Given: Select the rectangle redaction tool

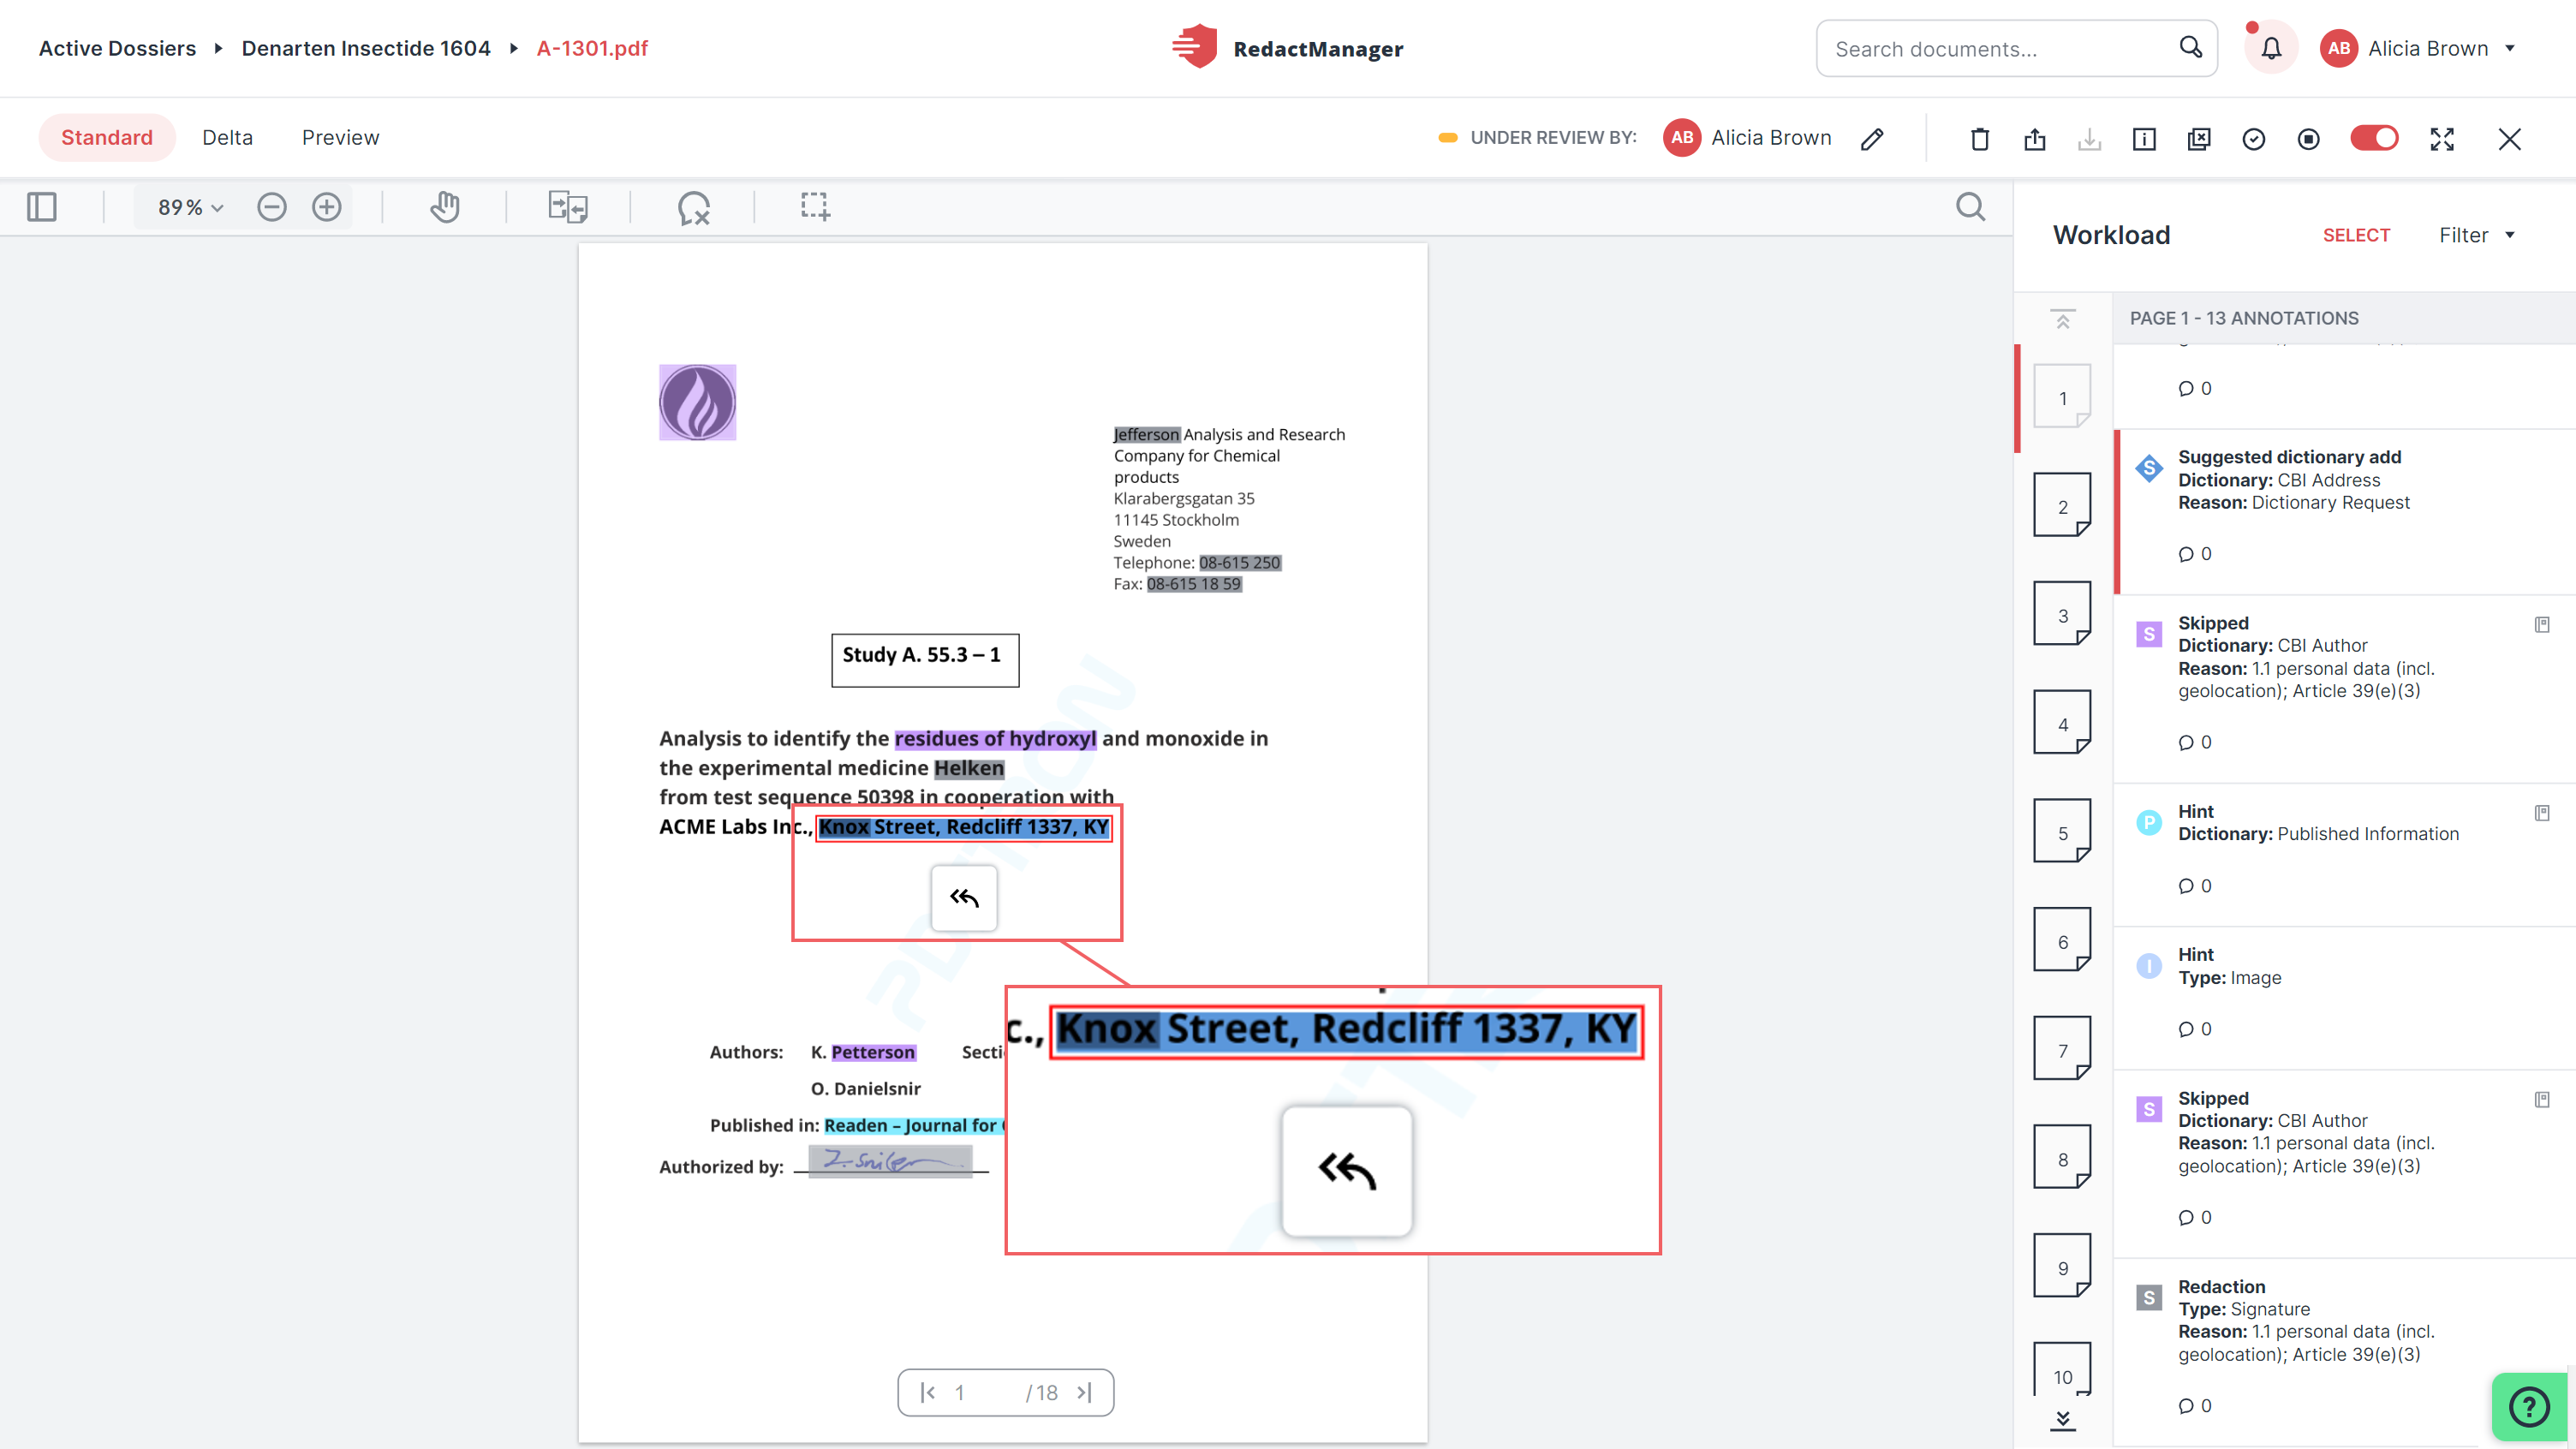Looking at the screenshot, I should (815, 207).
